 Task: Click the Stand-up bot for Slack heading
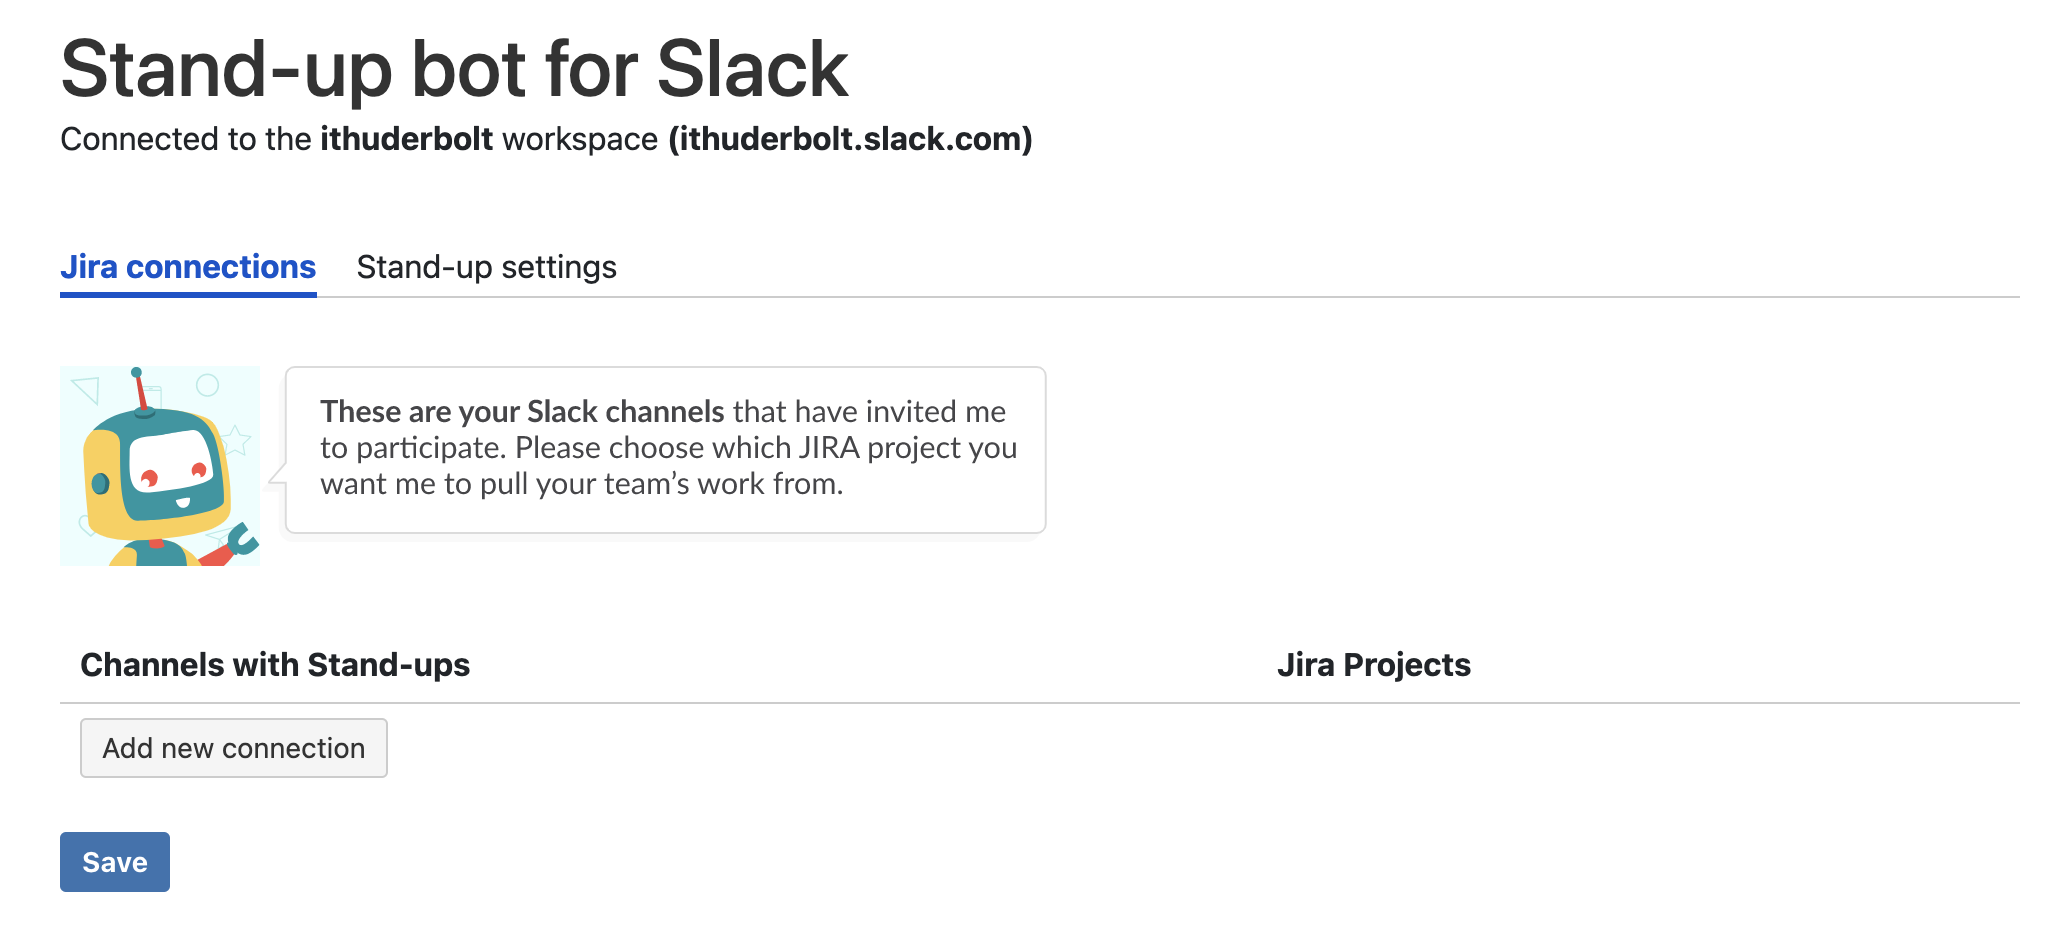tap(454, 69)
